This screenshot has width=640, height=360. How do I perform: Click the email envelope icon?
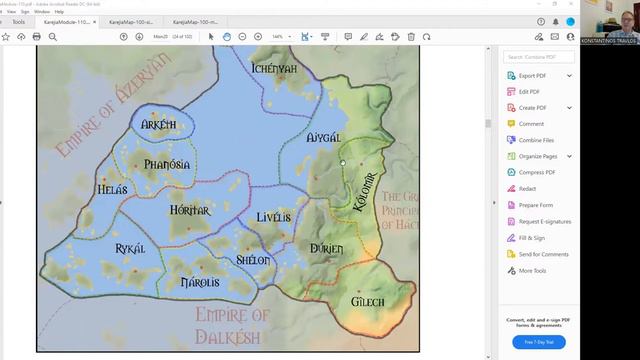click(555, 37)
